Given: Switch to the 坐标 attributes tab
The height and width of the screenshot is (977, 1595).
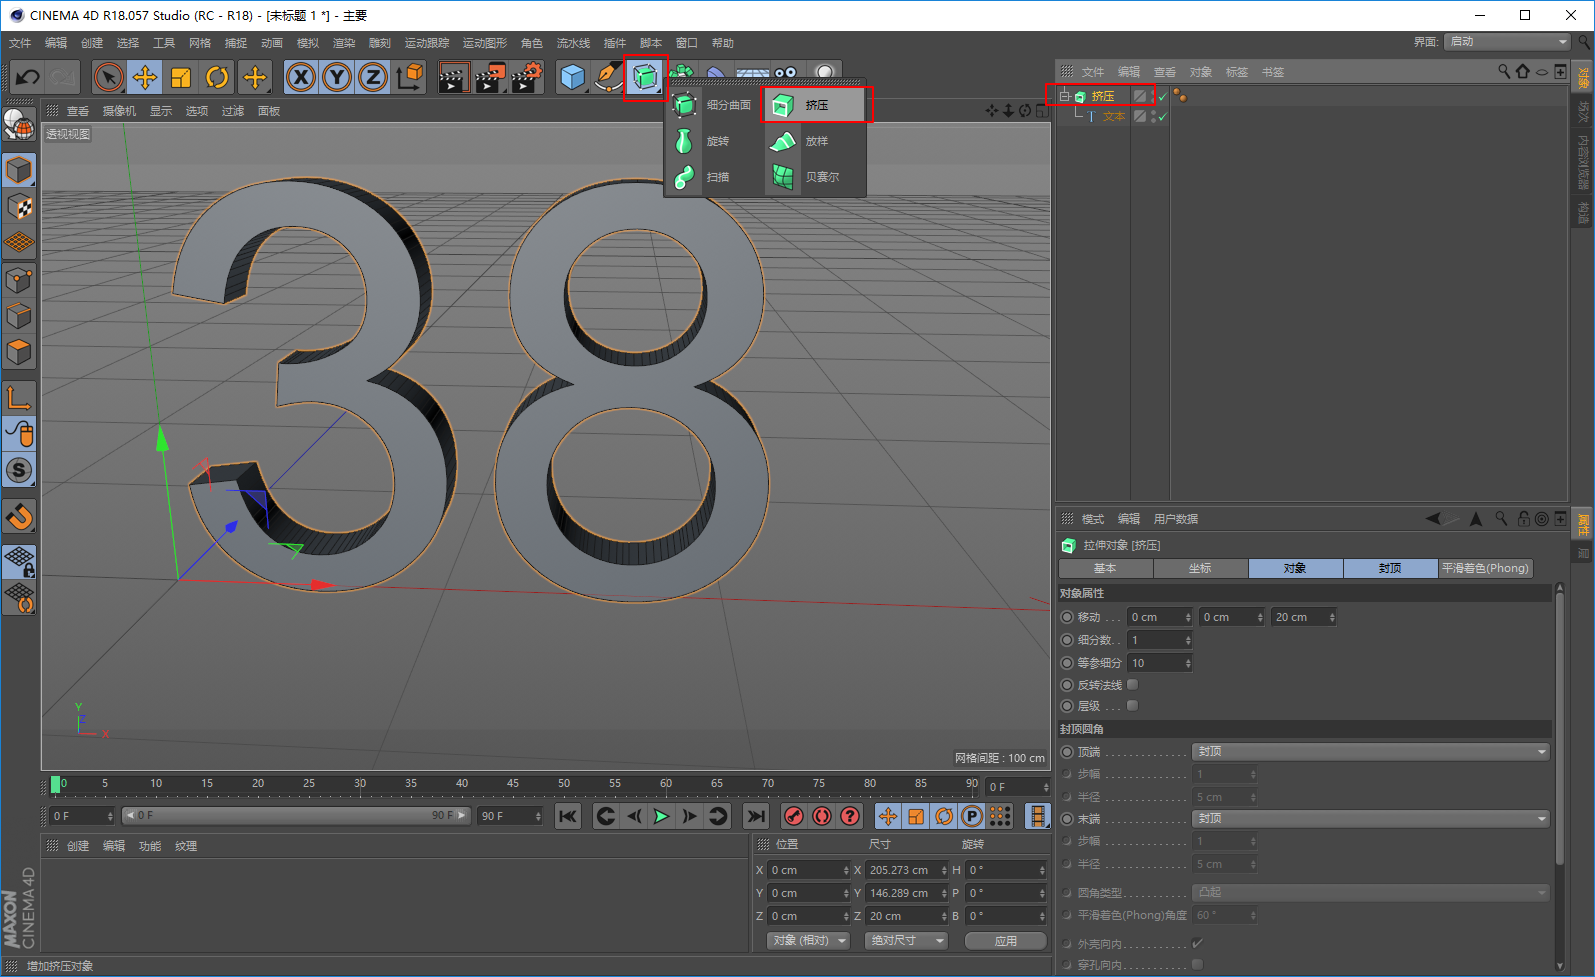Looking at the screenshot, I should (1200, 568).
